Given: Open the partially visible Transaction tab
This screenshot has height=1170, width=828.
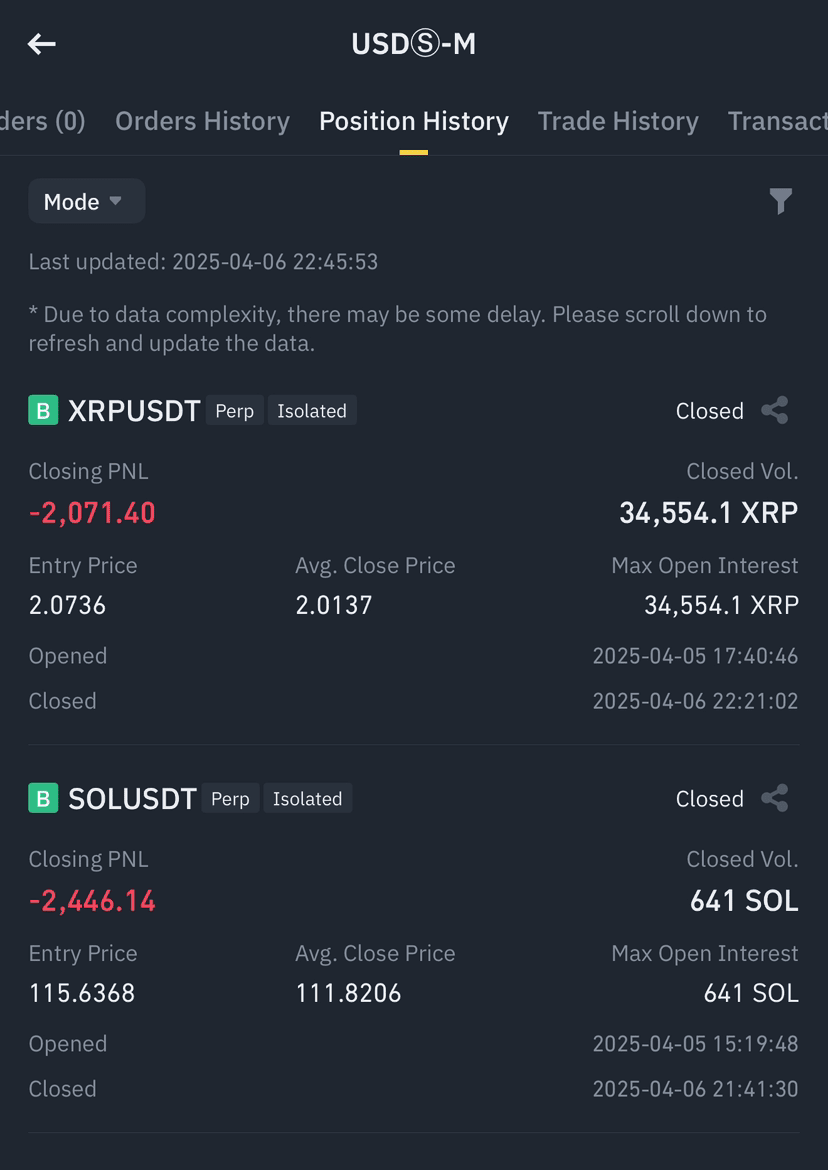Looking at the screenshot, I should tap(777, 121).
